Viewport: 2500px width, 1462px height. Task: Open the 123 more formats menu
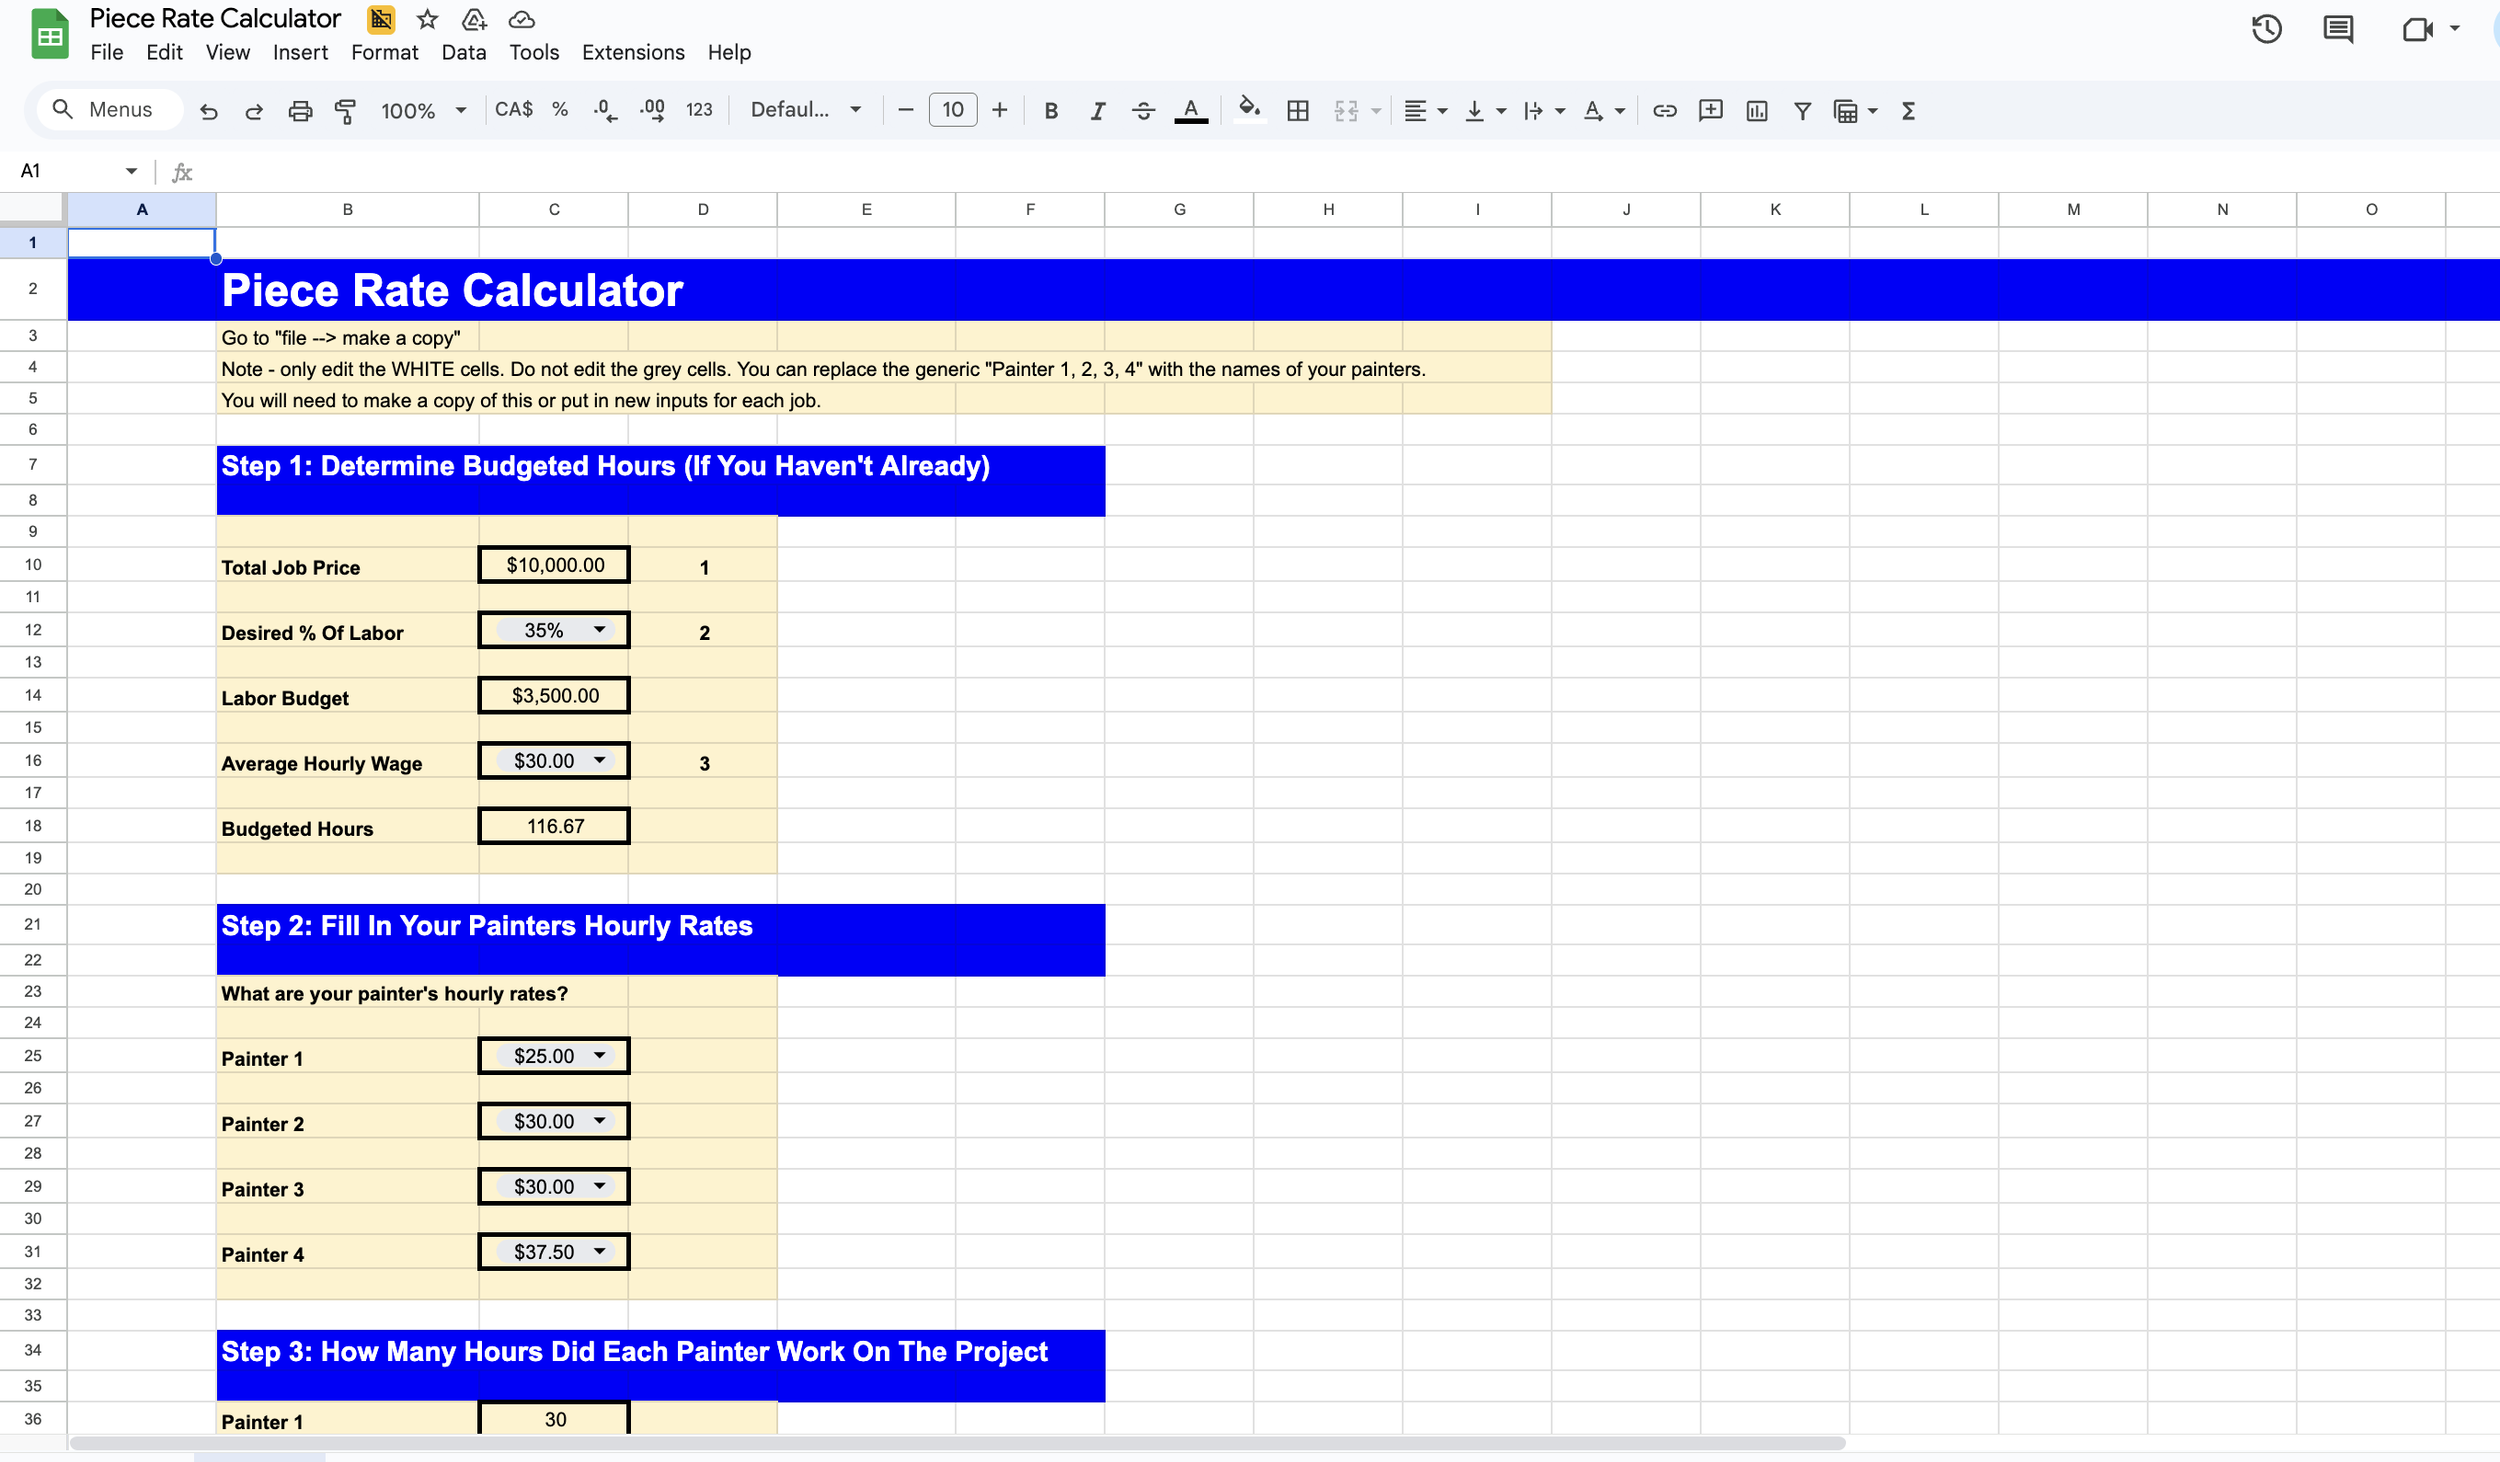[699, 110]
